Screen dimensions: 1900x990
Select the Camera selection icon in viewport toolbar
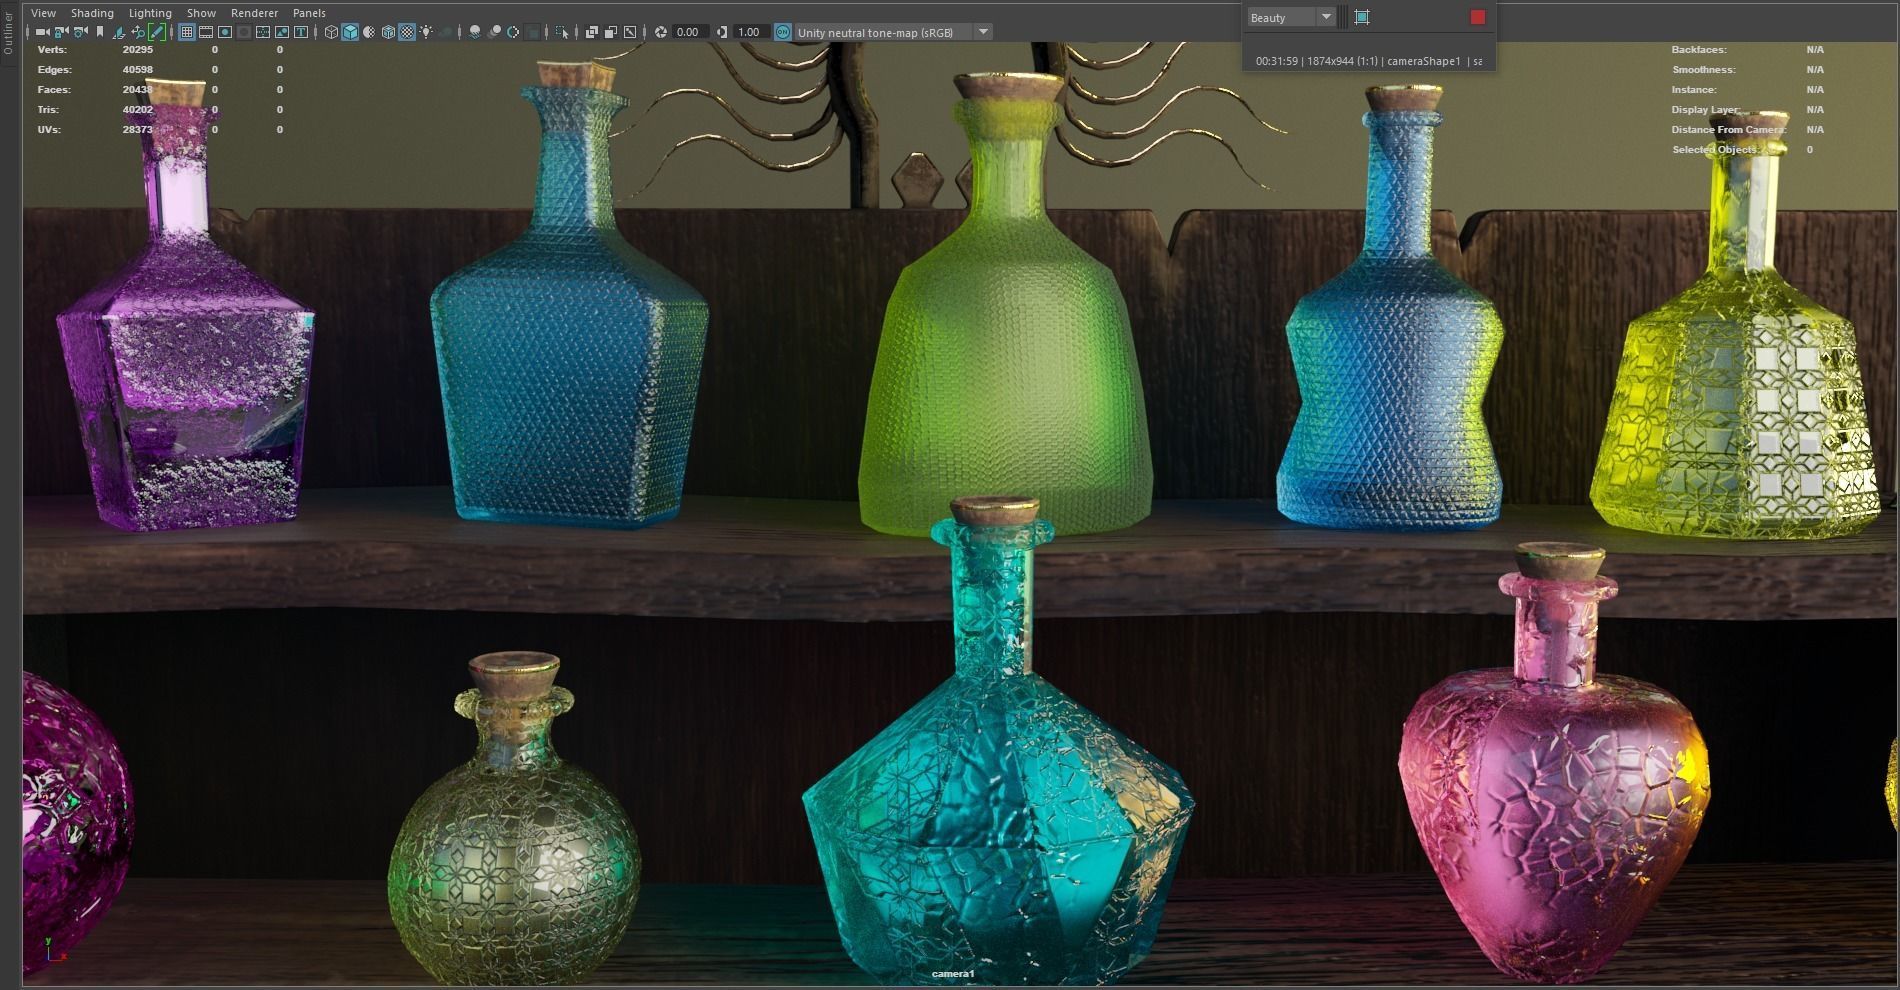tap(42, 32)
